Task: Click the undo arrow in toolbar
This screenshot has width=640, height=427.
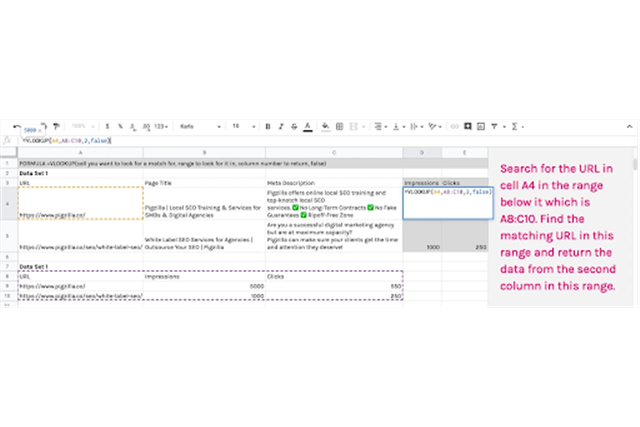Action: tap(19, 127)
